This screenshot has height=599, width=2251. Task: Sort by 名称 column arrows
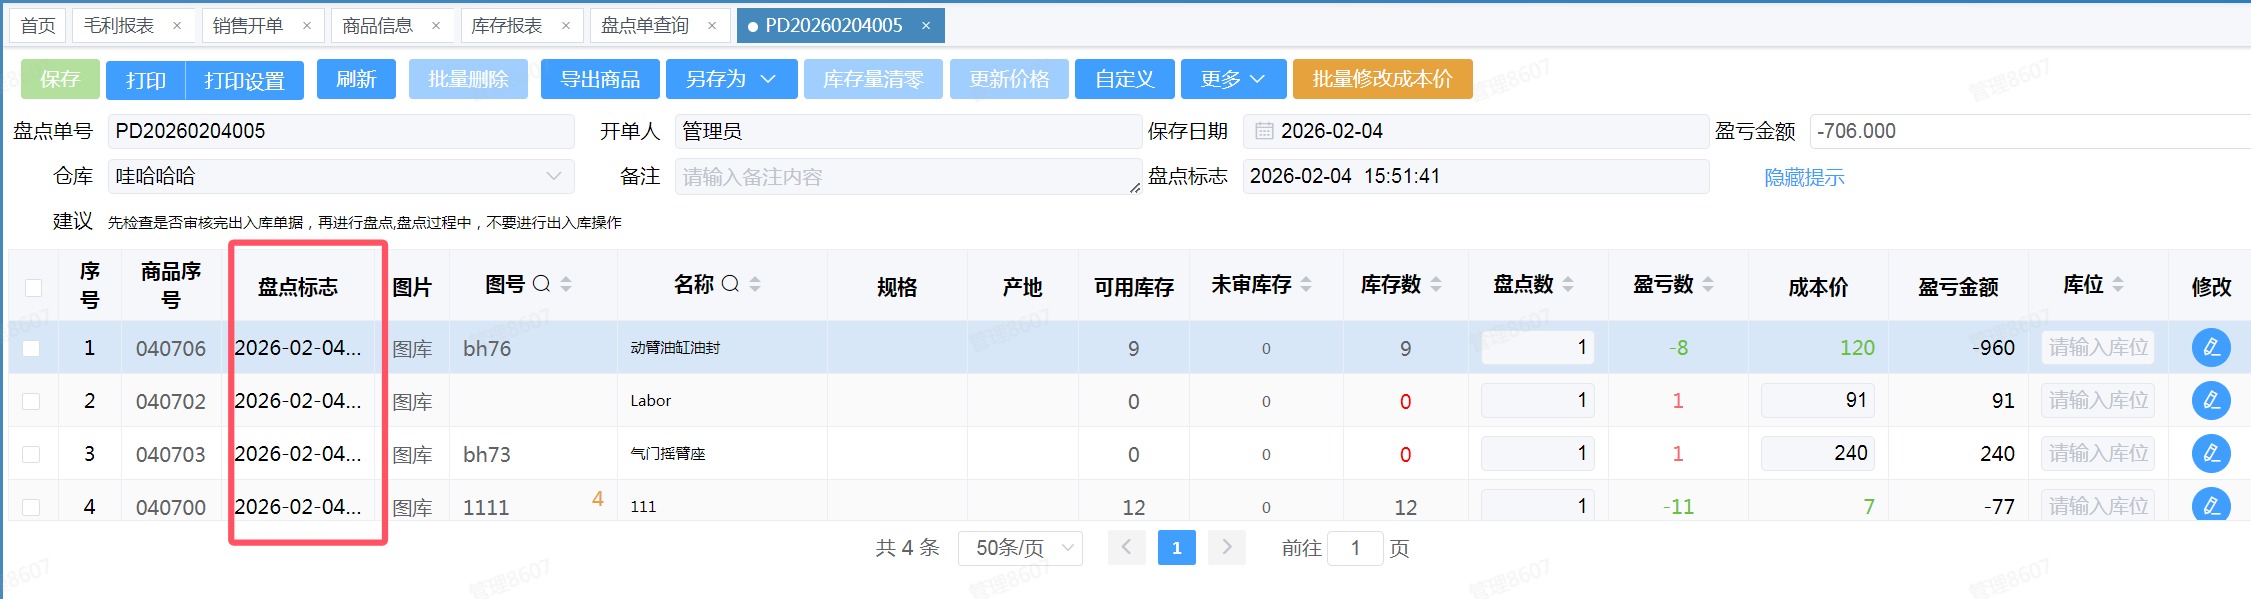point(755,284)
